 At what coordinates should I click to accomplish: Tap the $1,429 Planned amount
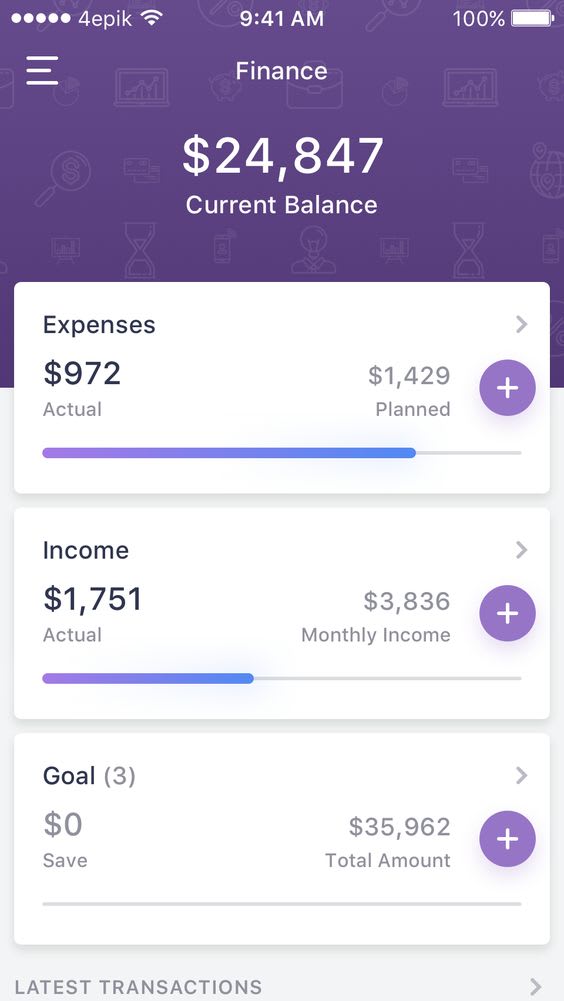tap(409, 375)
